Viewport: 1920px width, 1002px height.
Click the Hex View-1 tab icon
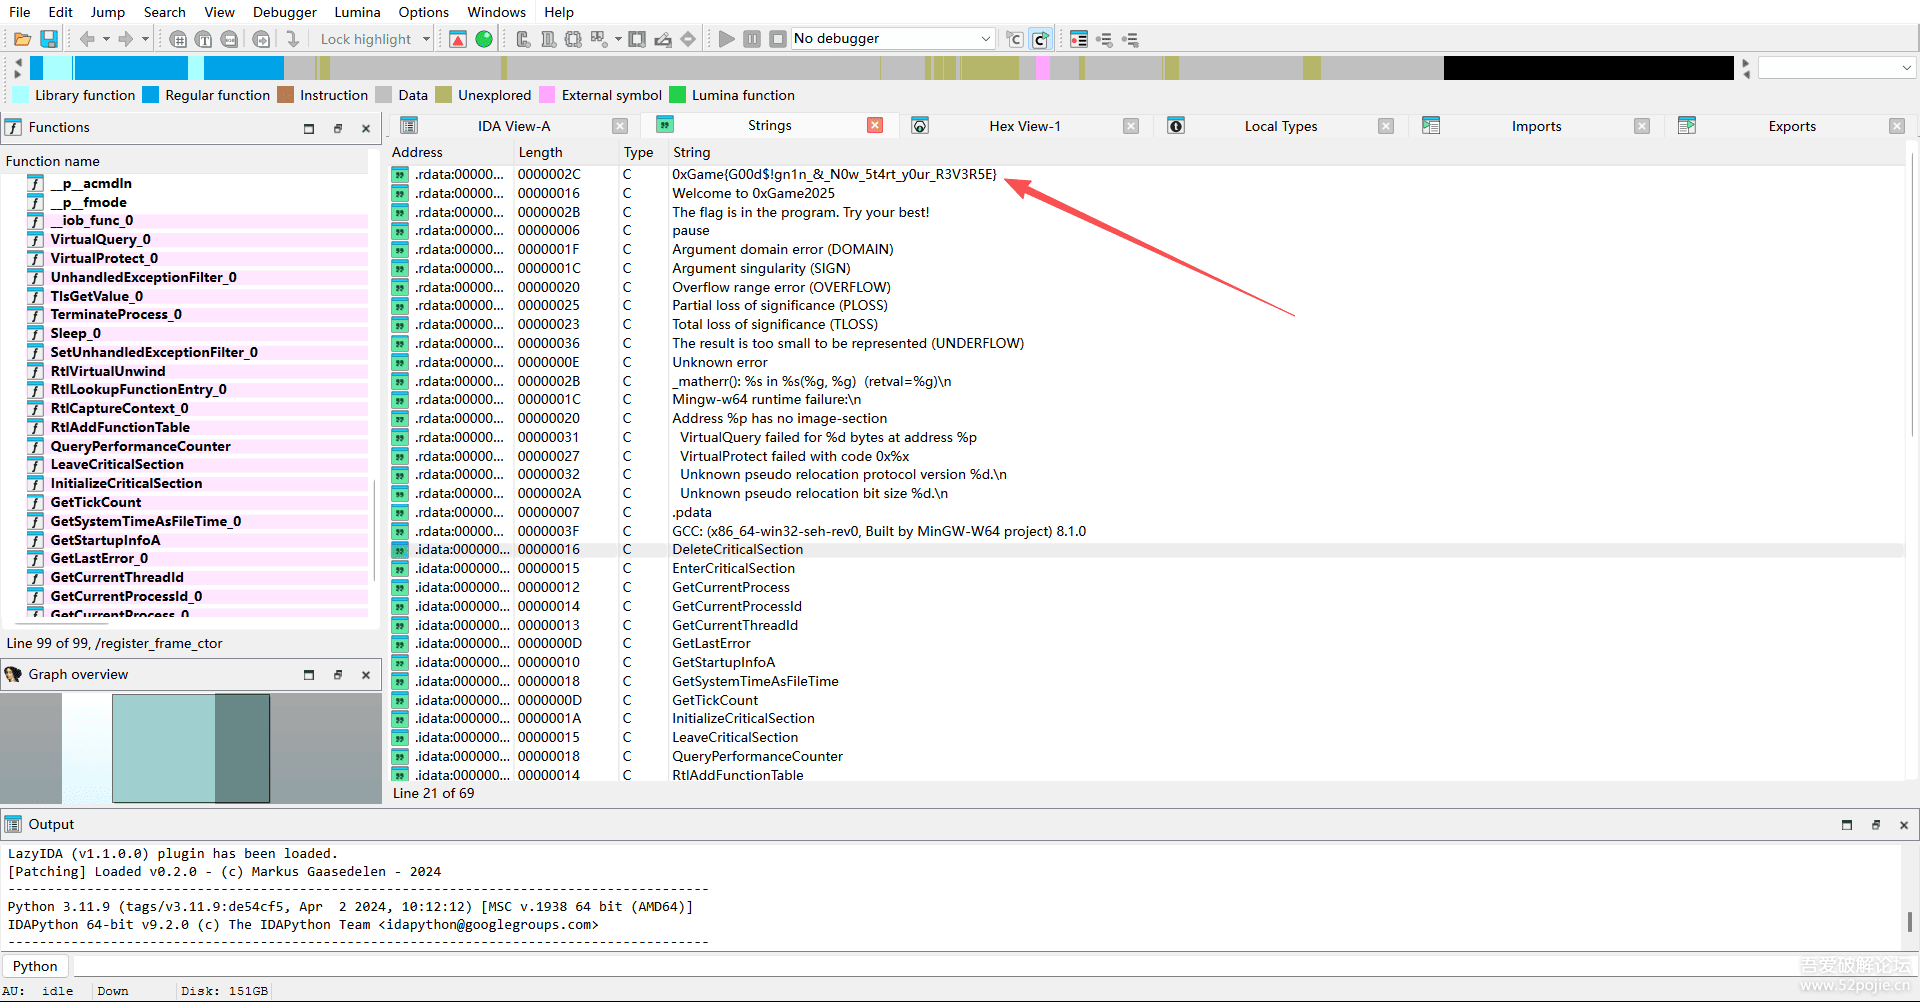pos(920,126)
